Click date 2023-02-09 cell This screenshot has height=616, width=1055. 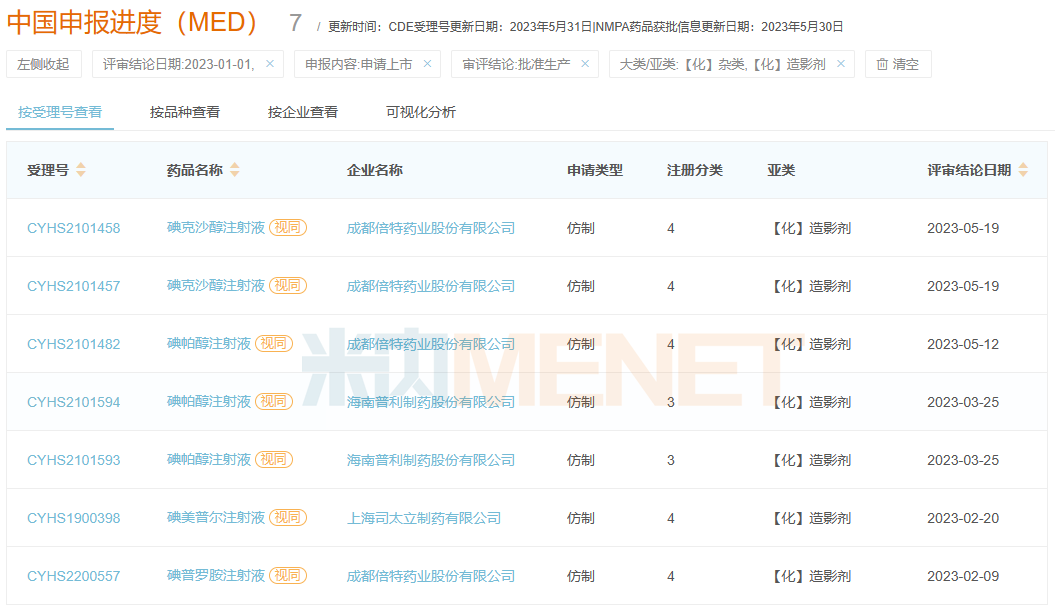(x=963, y=576)
